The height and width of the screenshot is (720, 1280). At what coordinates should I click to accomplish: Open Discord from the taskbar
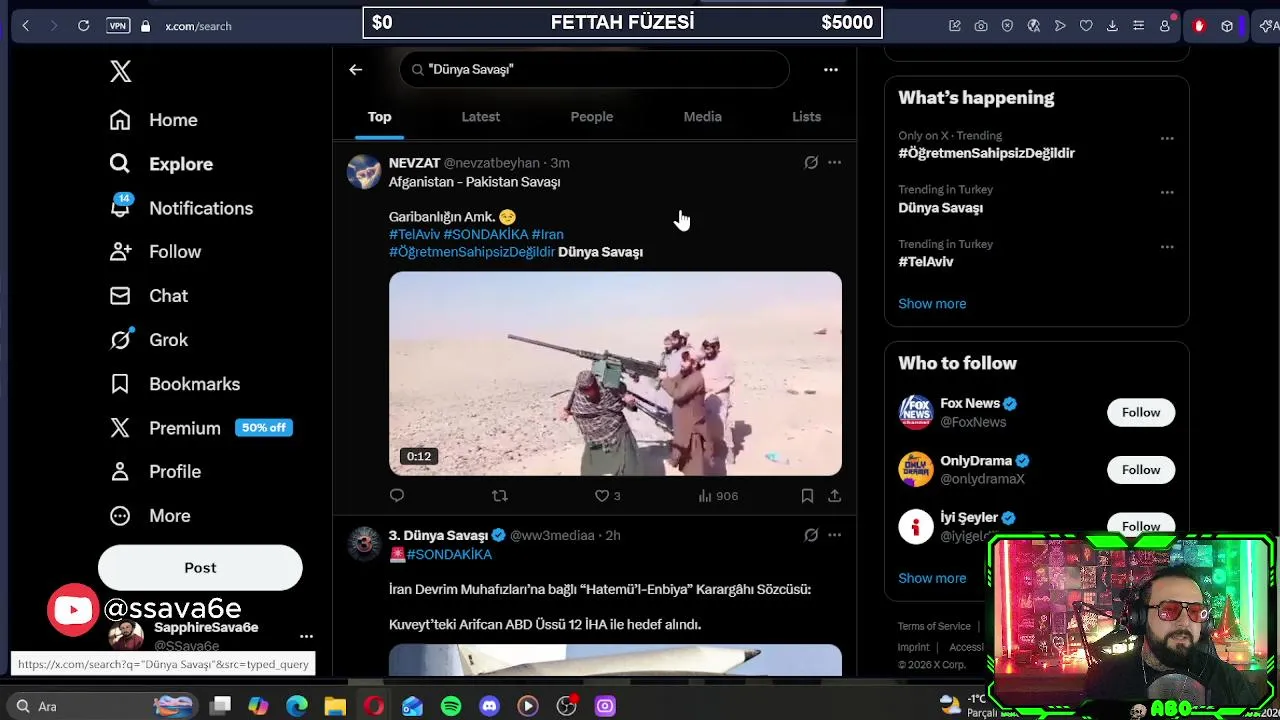489,706
